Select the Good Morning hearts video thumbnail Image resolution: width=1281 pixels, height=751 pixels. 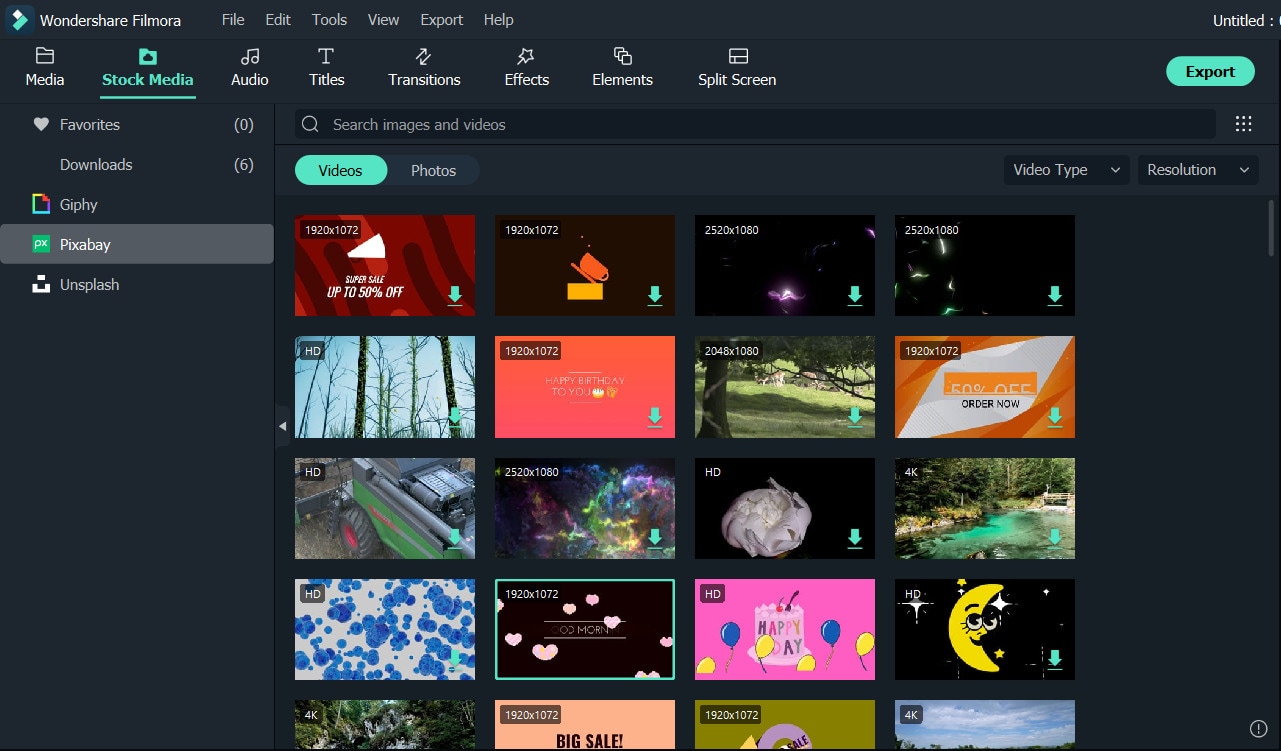[585, 629]
